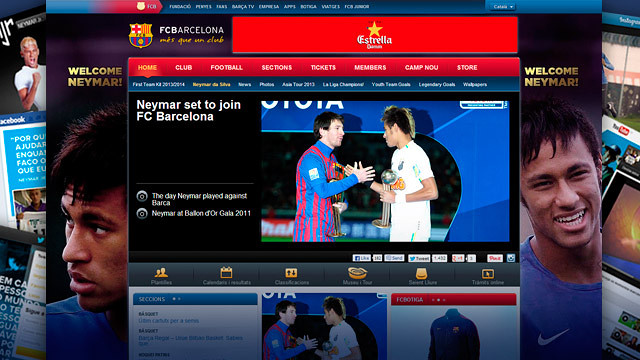
Task: Click FUNDACIÓ in the top bar
Action: (180, 7)
